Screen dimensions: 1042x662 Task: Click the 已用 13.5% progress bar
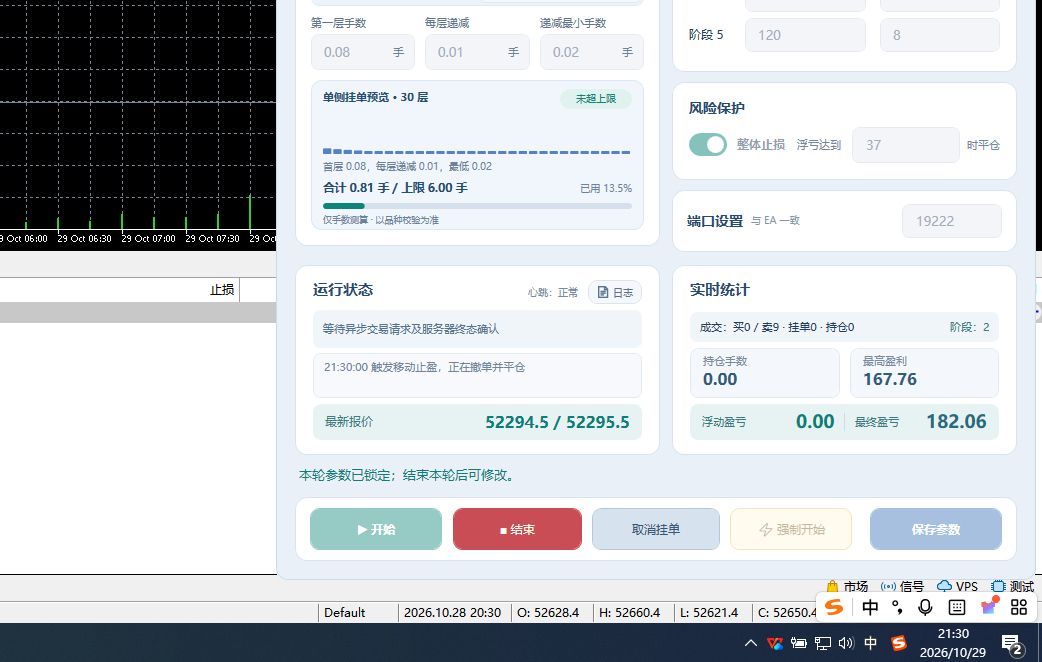click(477, 206)
